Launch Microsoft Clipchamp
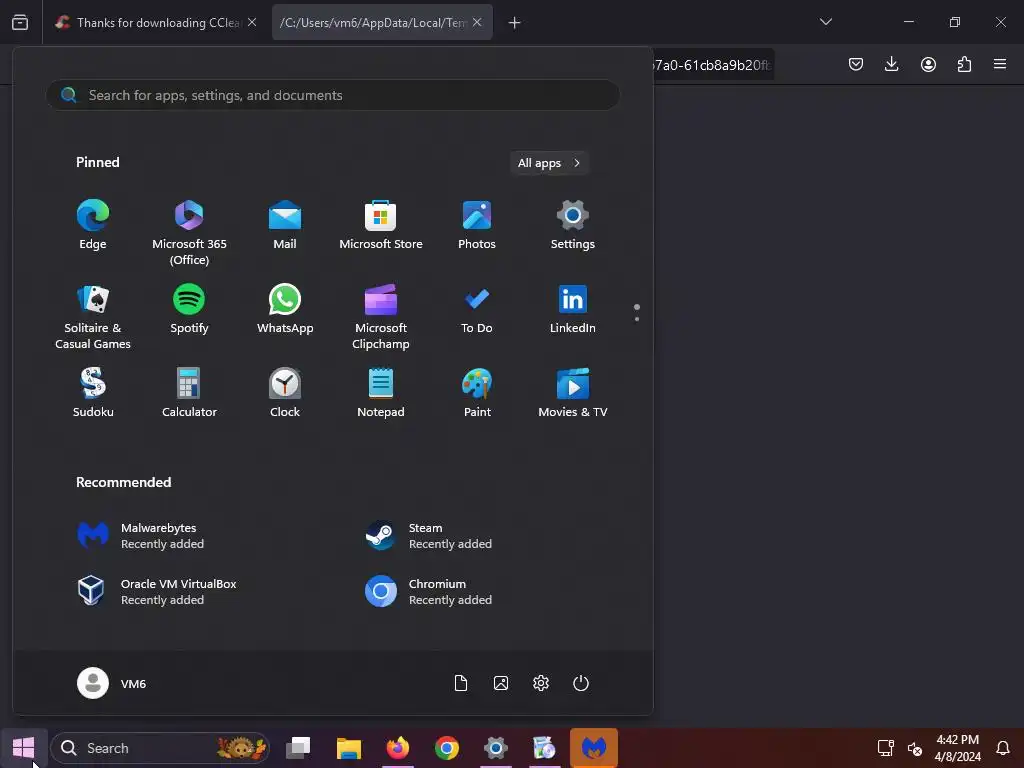This screenshot has height=768, width=1024. (381, 317)
